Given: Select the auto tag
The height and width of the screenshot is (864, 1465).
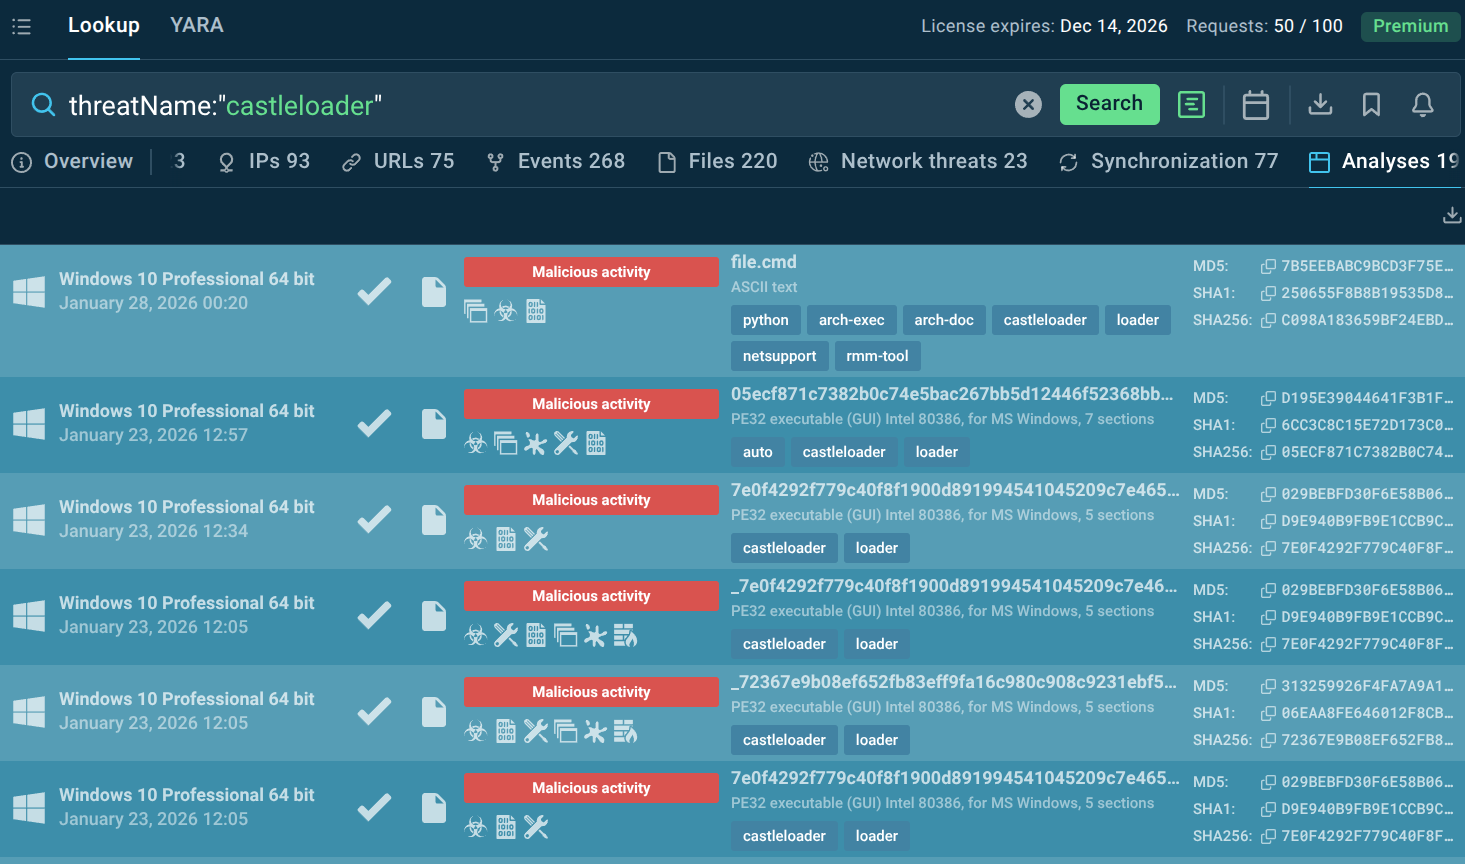Looking at the screenshot, I should (758, 452).
